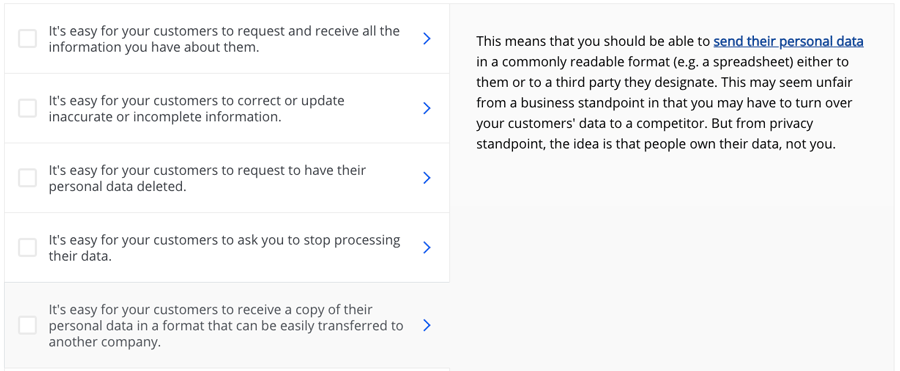
Task: Click the arrow on the data copy transfer row
Action: (x=426, y=325)
